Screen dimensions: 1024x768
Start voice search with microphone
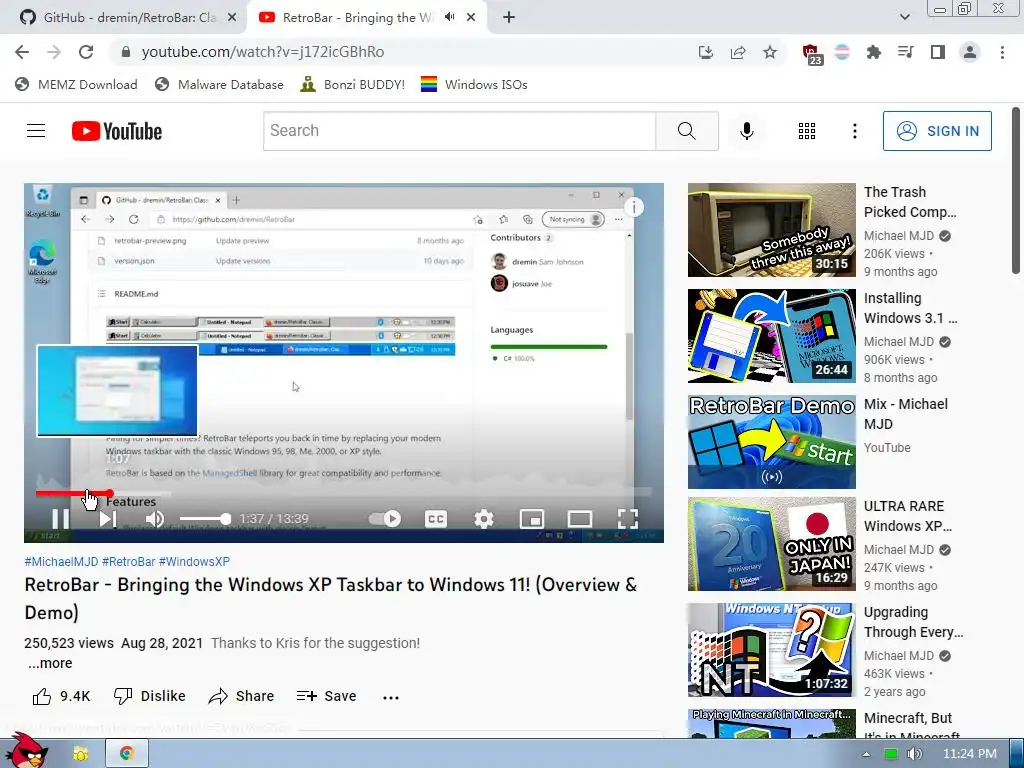click(x=747, y=131)
